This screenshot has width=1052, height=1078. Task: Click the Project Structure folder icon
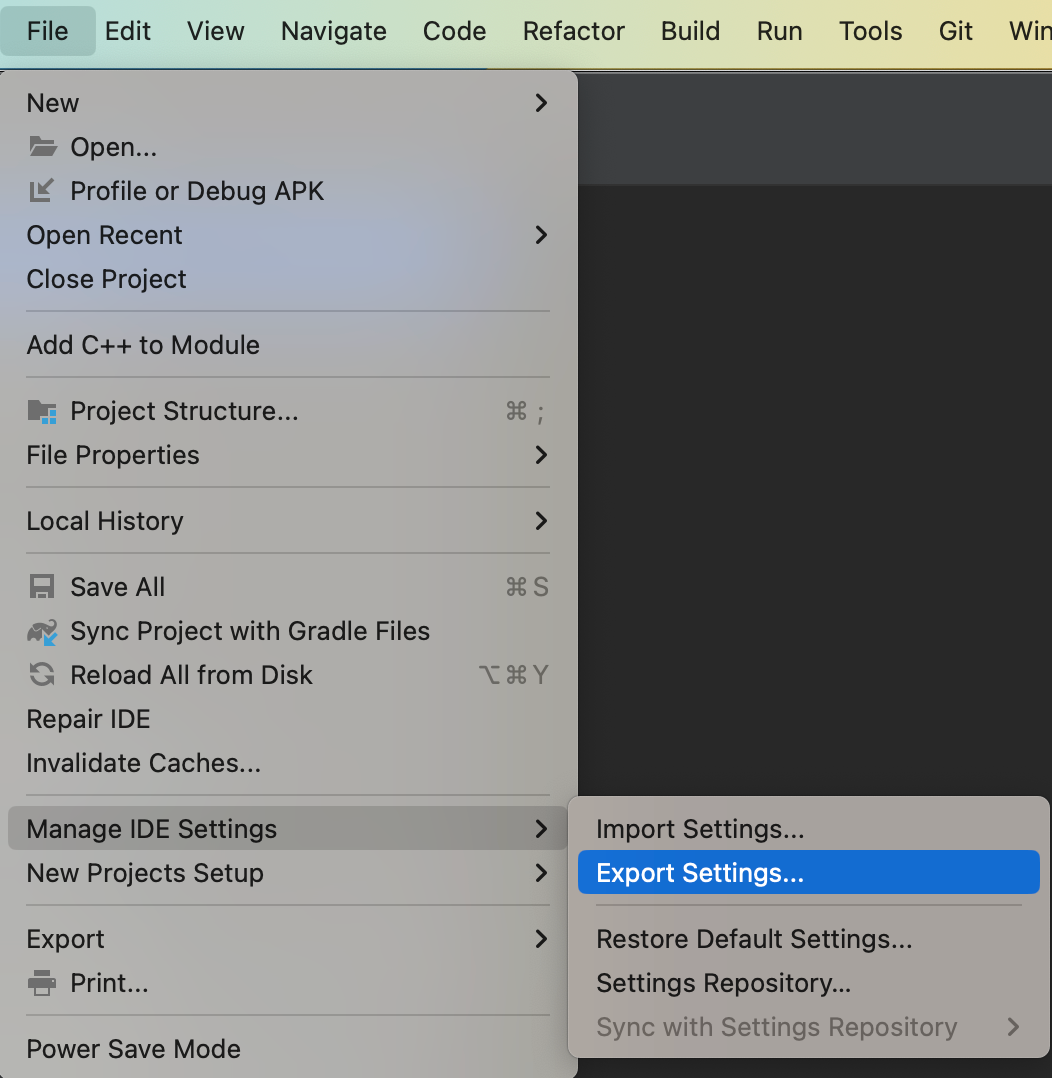point(42,411)
